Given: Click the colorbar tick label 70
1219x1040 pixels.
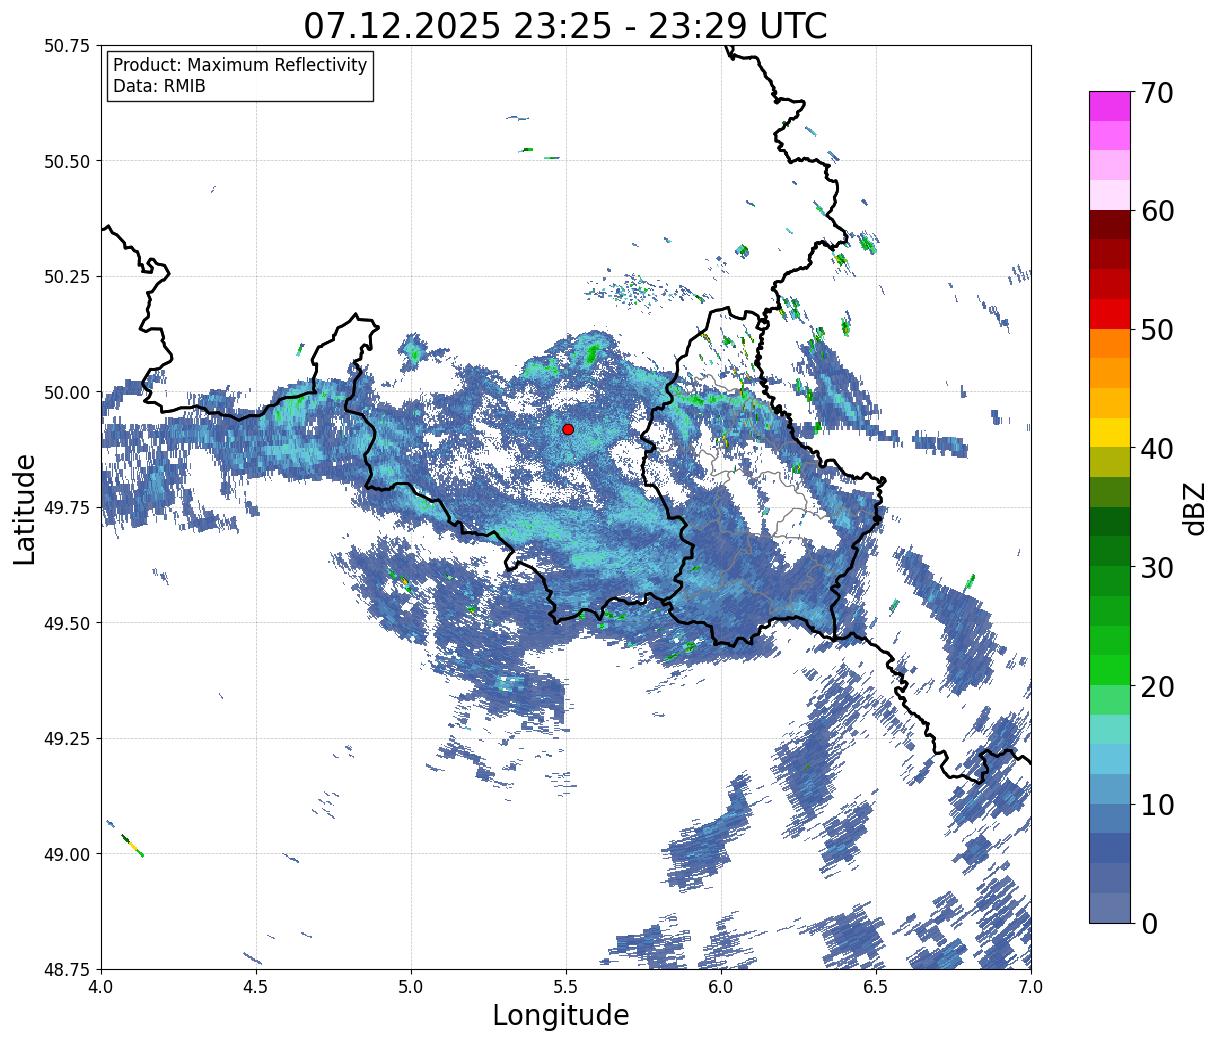Looking at the screenshot, I should click(x=1157, y=93).
